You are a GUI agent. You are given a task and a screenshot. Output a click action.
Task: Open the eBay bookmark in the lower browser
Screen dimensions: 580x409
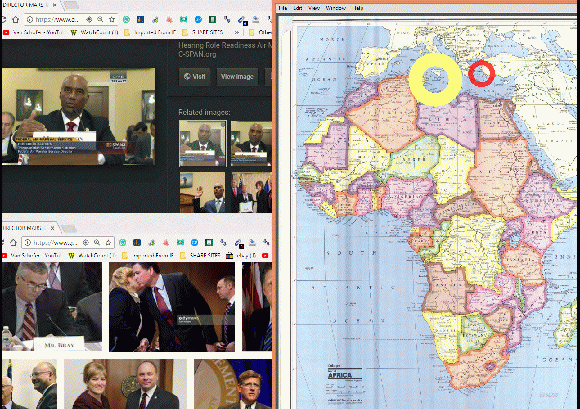(242, 256)
